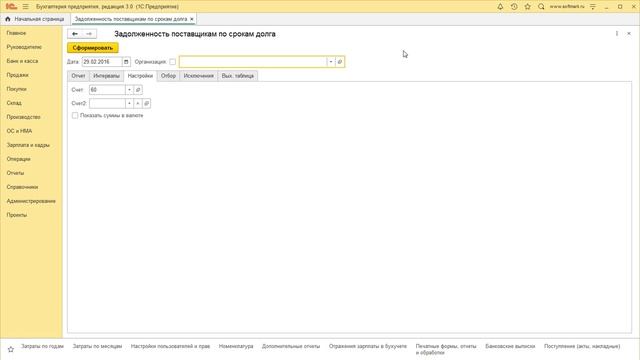The height and width of the screenshot is (360, 640).
Task: Open the Зарплата и кадры section
Action: 28,145
